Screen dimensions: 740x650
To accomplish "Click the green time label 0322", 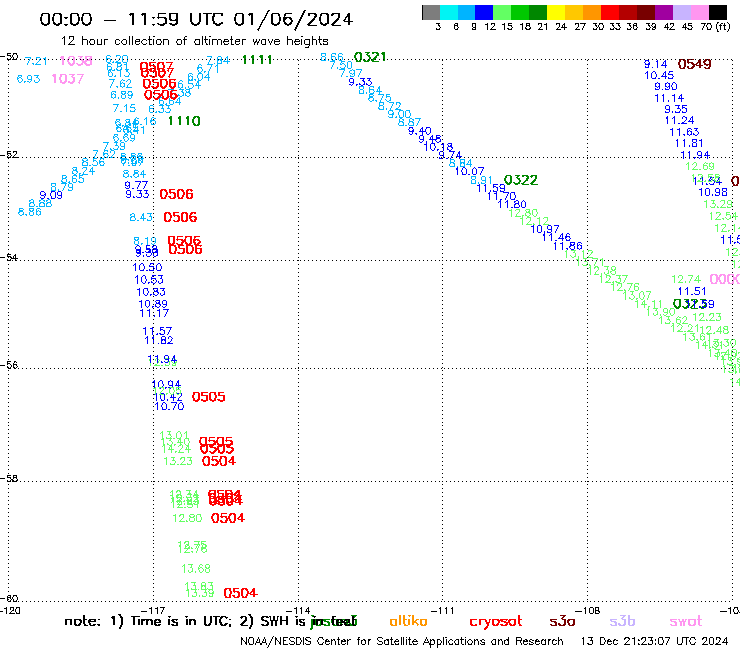I will 521,180.
